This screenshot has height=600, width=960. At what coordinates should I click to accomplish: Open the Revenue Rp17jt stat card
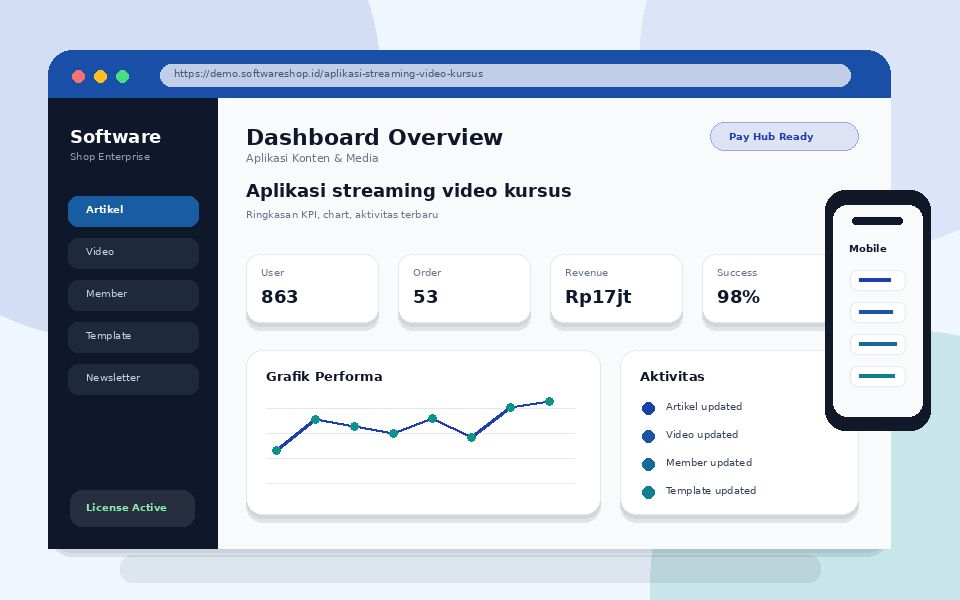(616, 289)
